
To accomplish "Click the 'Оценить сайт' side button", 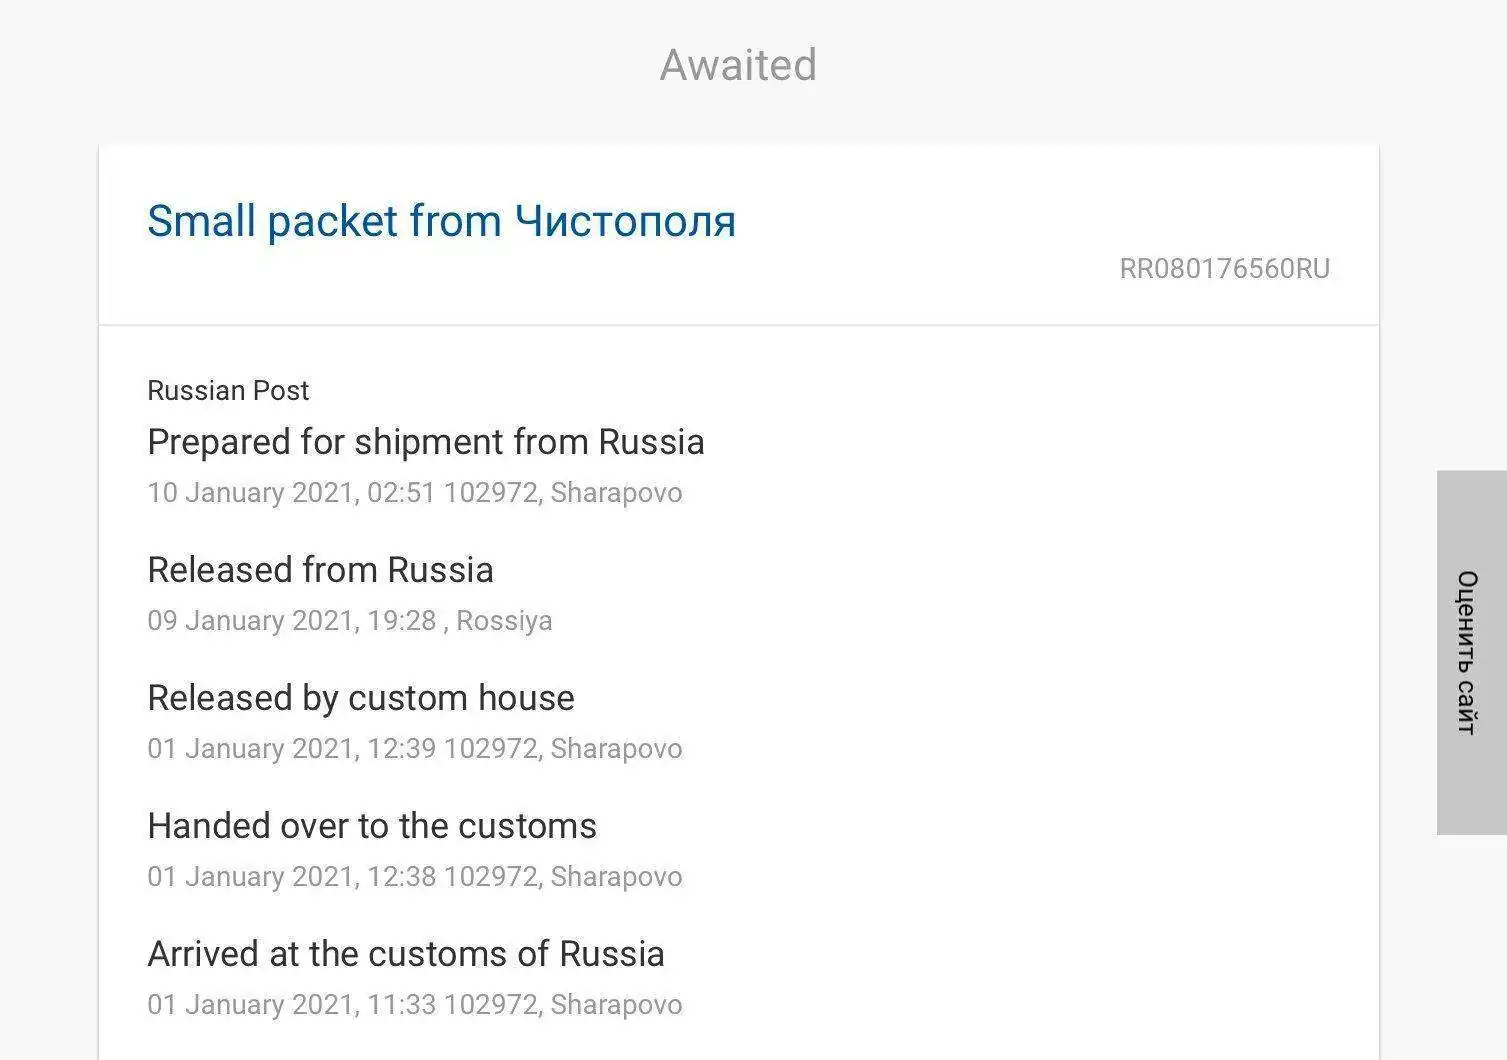I will (x=1469, y=652).
